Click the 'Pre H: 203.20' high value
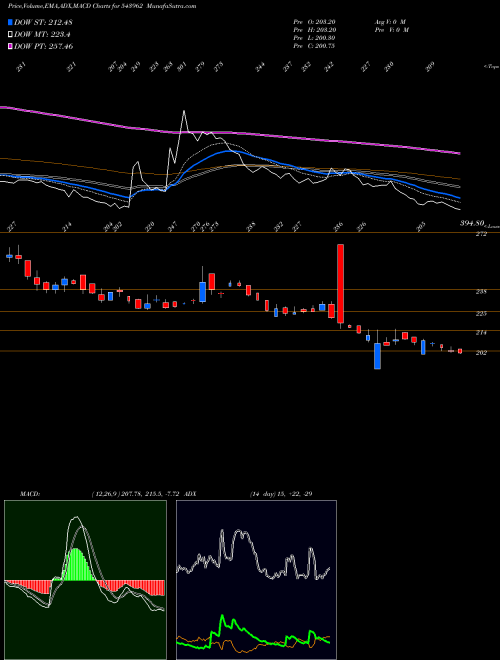Viewport: 500px width, 660px height. coord(314,30)
